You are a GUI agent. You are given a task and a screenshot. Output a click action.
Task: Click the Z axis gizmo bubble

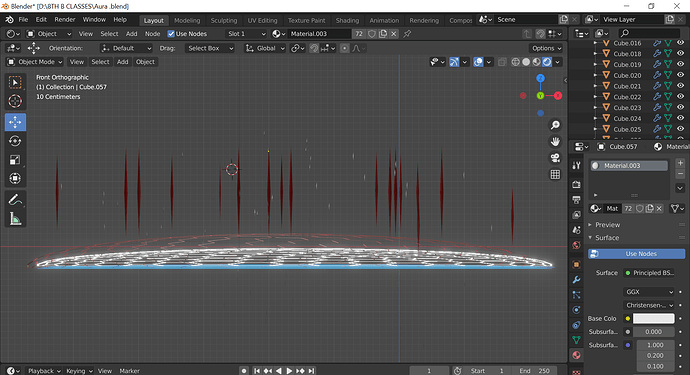[x=540, y=78]
